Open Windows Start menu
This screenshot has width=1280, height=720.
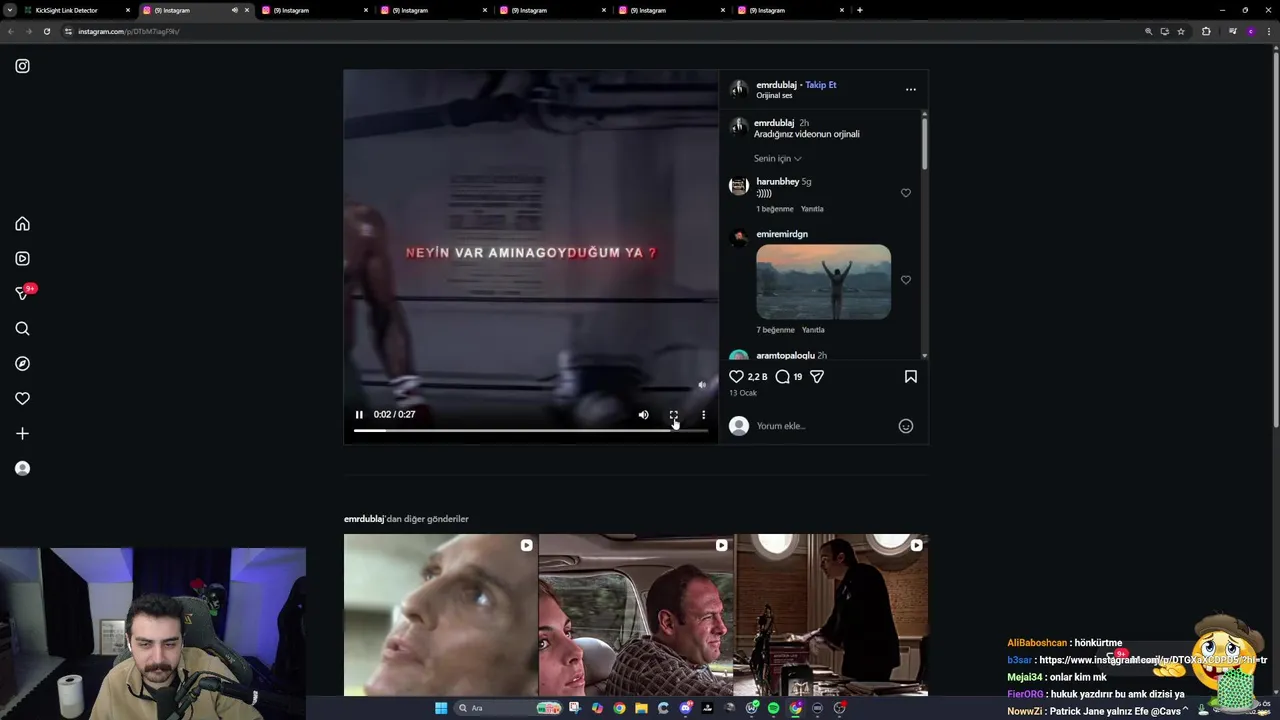click(x=441, y=708)
